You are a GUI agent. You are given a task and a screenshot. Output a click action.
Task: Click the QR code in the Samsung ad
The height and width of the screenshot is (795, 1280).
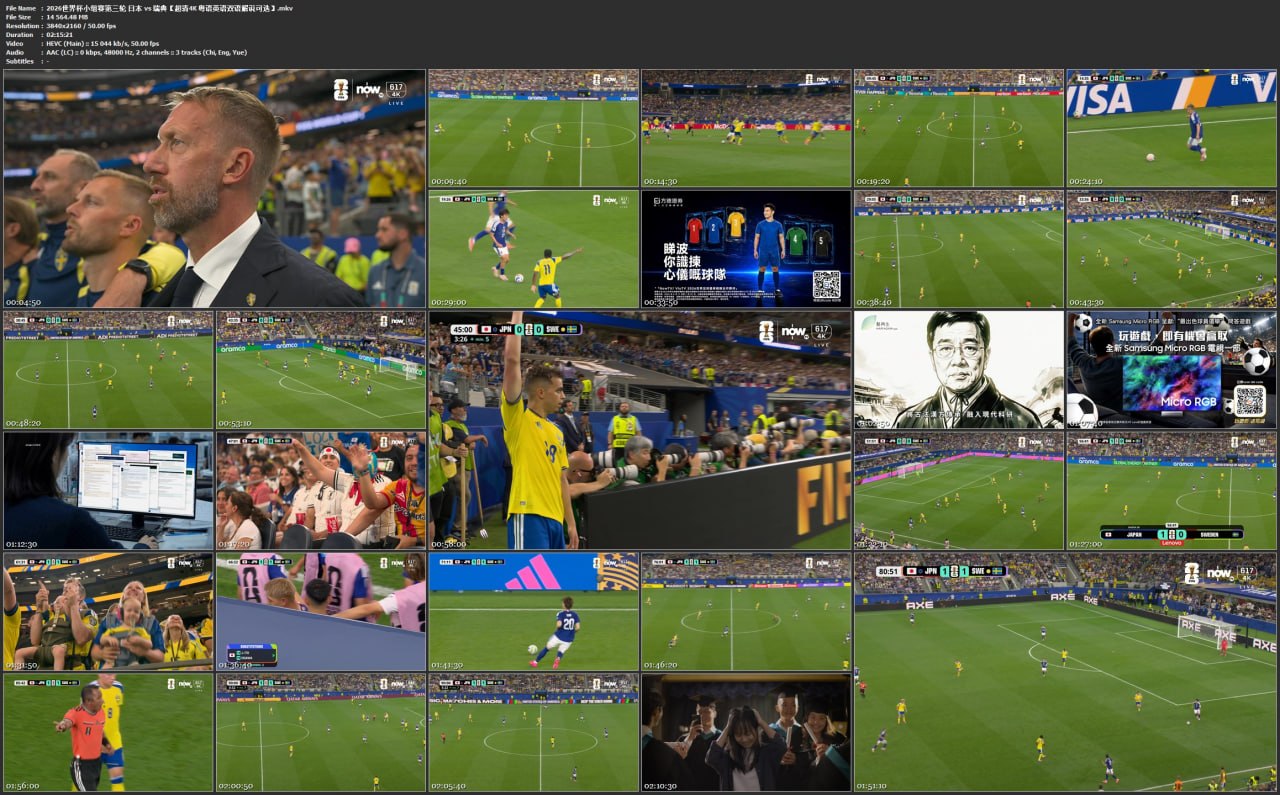click(x=1249, y=400)
